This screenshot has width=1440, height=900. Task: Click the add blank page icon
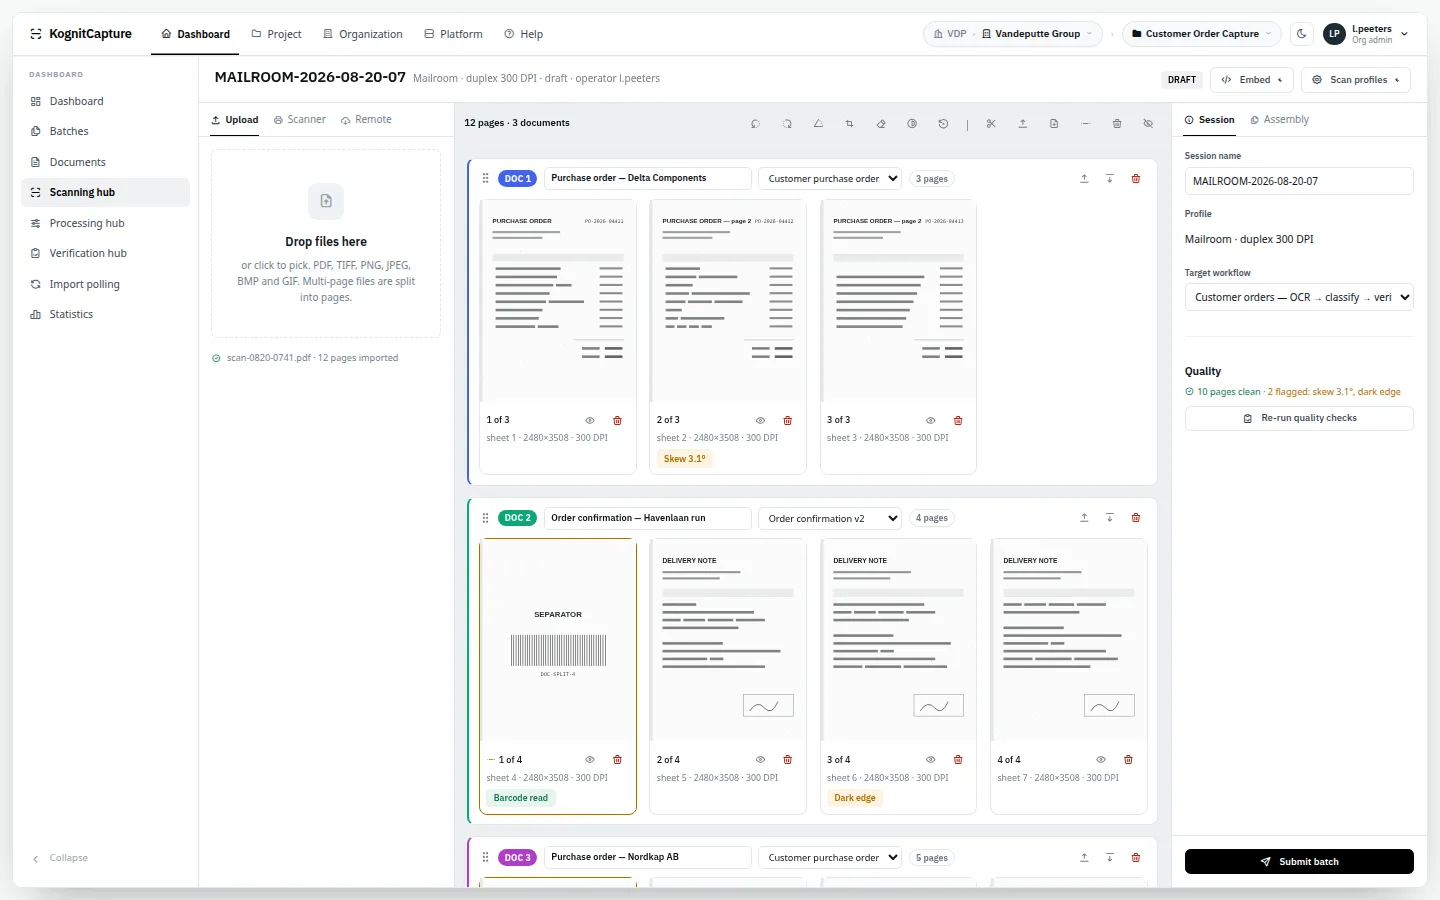coord(1054,124)
